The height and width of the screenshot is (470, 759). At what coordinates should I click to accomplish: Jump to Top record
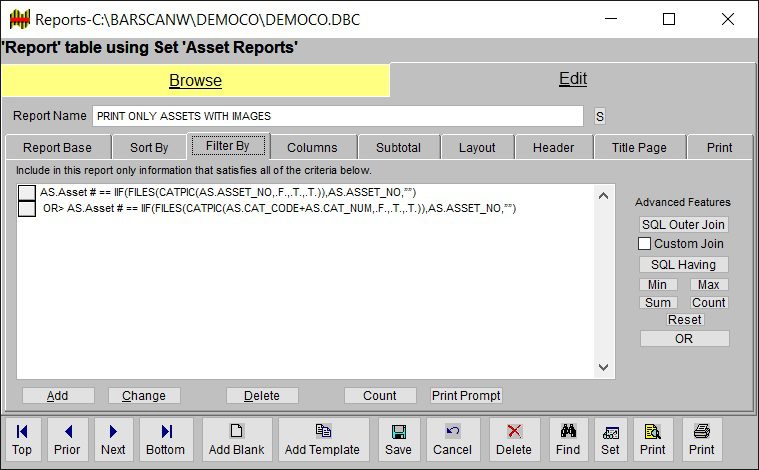point(22,440)
